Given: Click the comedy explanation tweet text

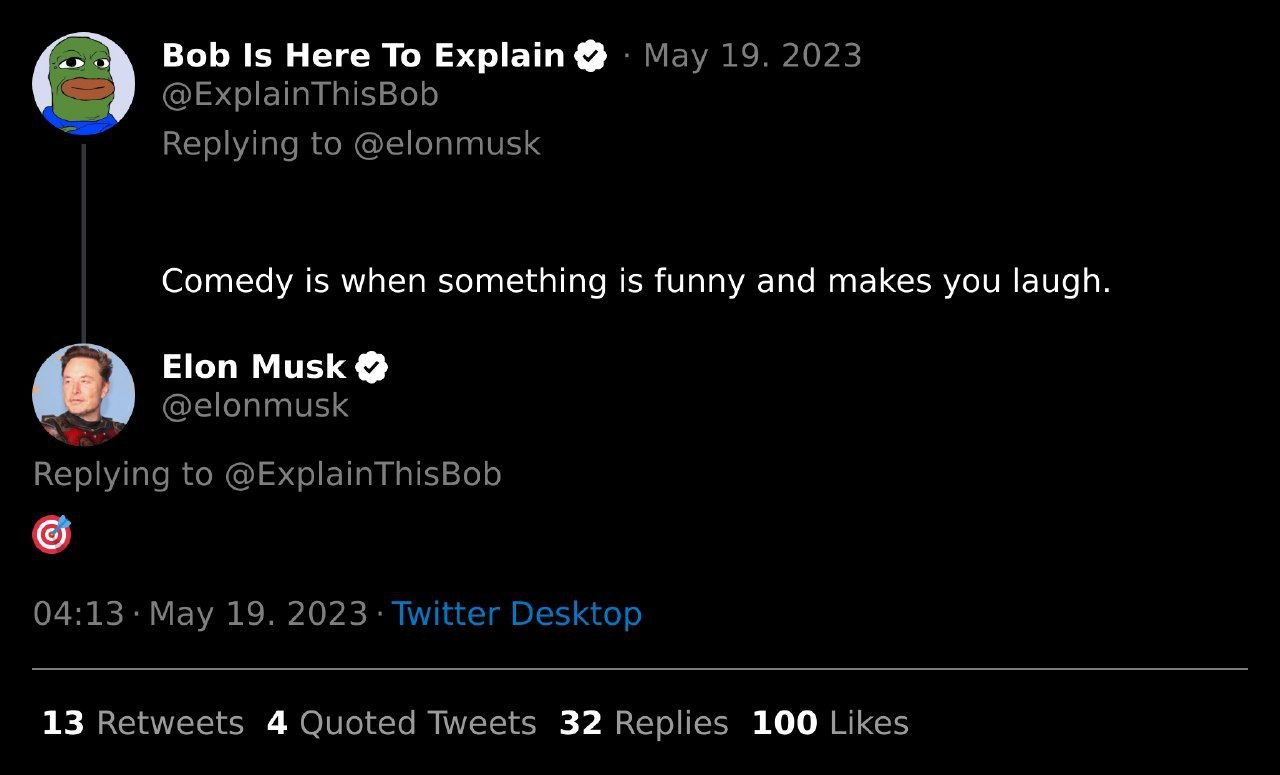Looking at the screenshot, I should [636, 282].
